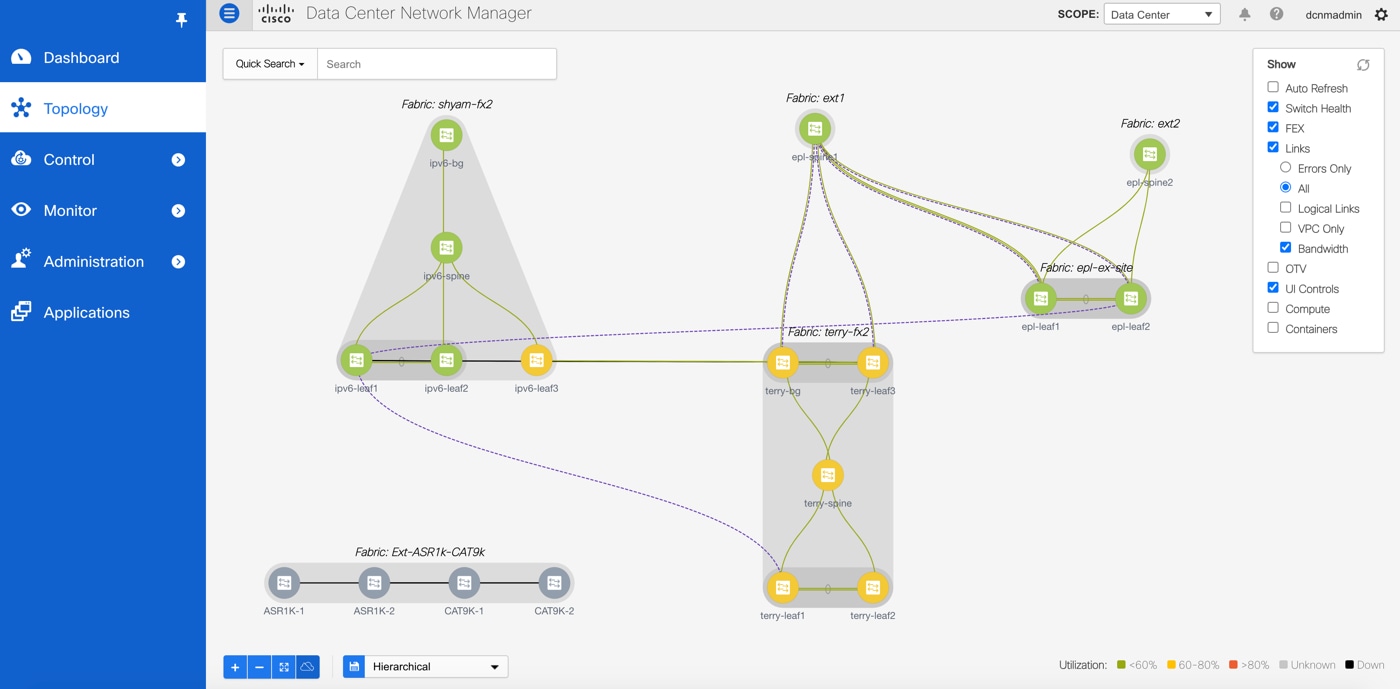Image resolution: width=1400 pixels, height=689 pixels.
Task: Enable the VPC Only checkbox
Action: coord(1286,227)
